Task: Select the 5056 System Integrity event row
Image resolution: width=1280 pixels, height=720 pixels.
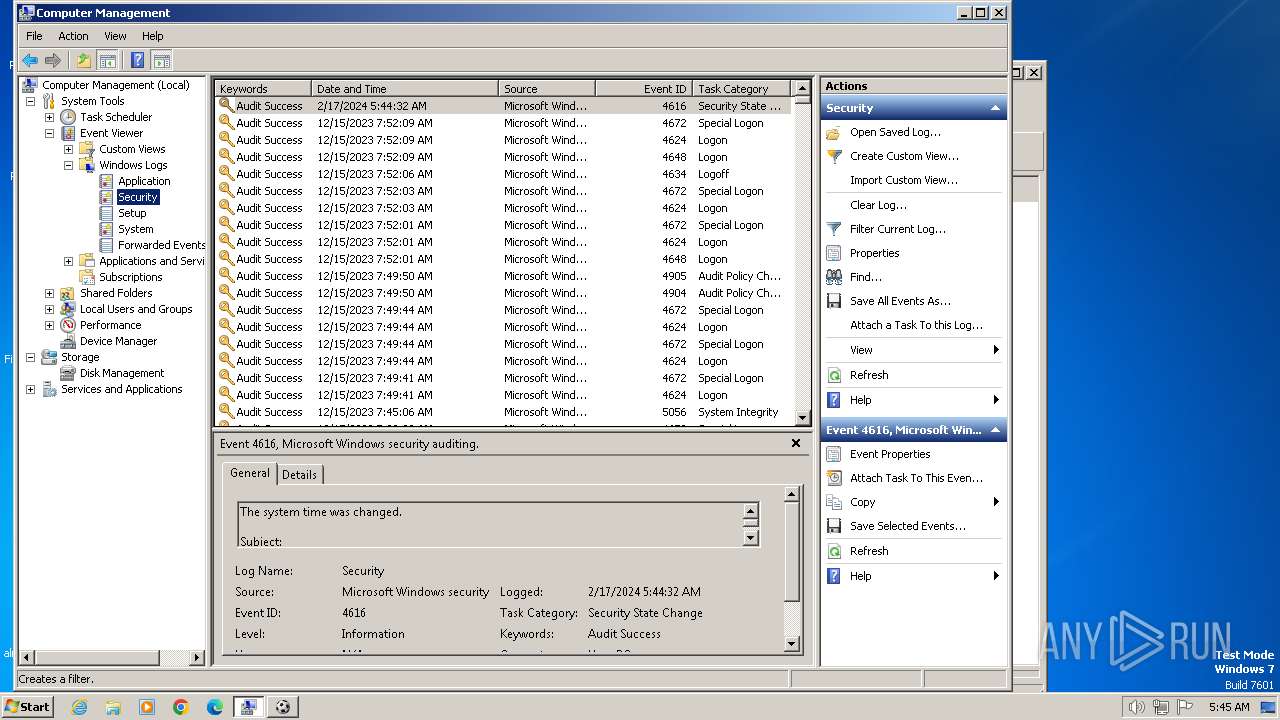Action: pyautogui.click(x=504, y=412)
